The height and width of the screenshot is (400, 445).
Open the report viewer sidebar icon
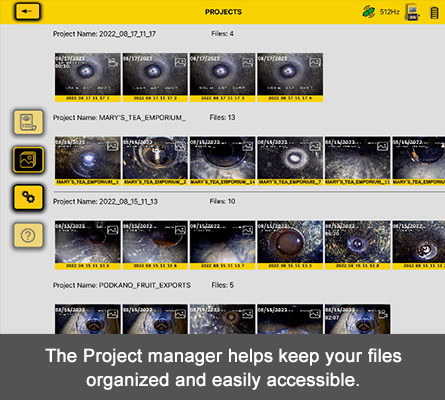(x=28, y=122)
